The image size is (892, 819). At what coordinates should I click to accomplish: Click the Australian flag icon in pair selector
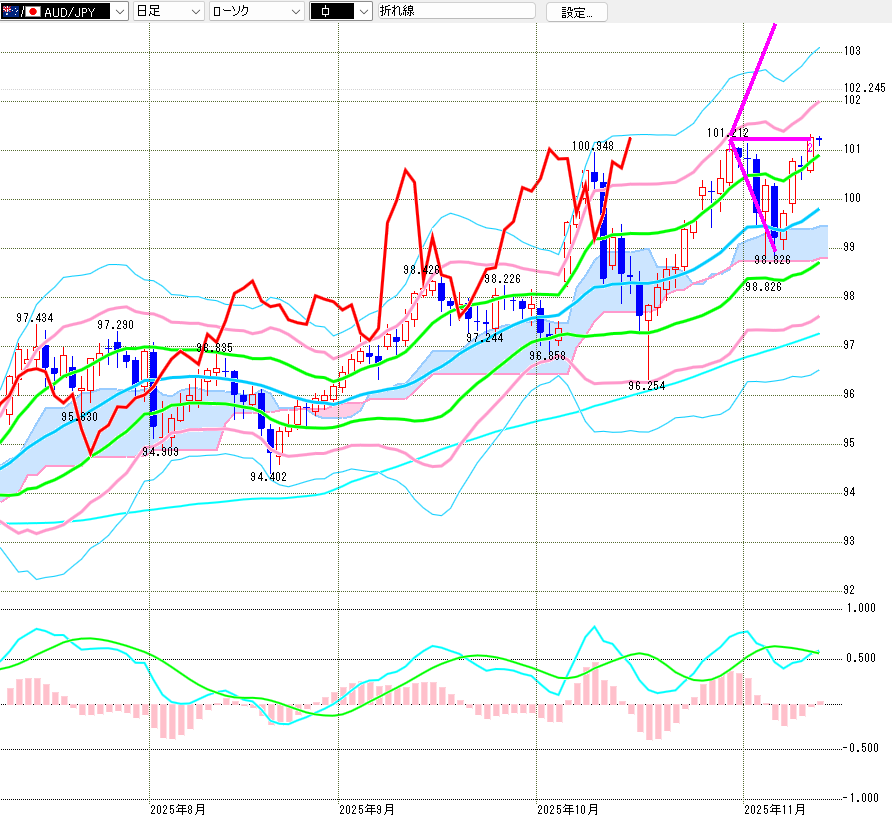point(10,12)
